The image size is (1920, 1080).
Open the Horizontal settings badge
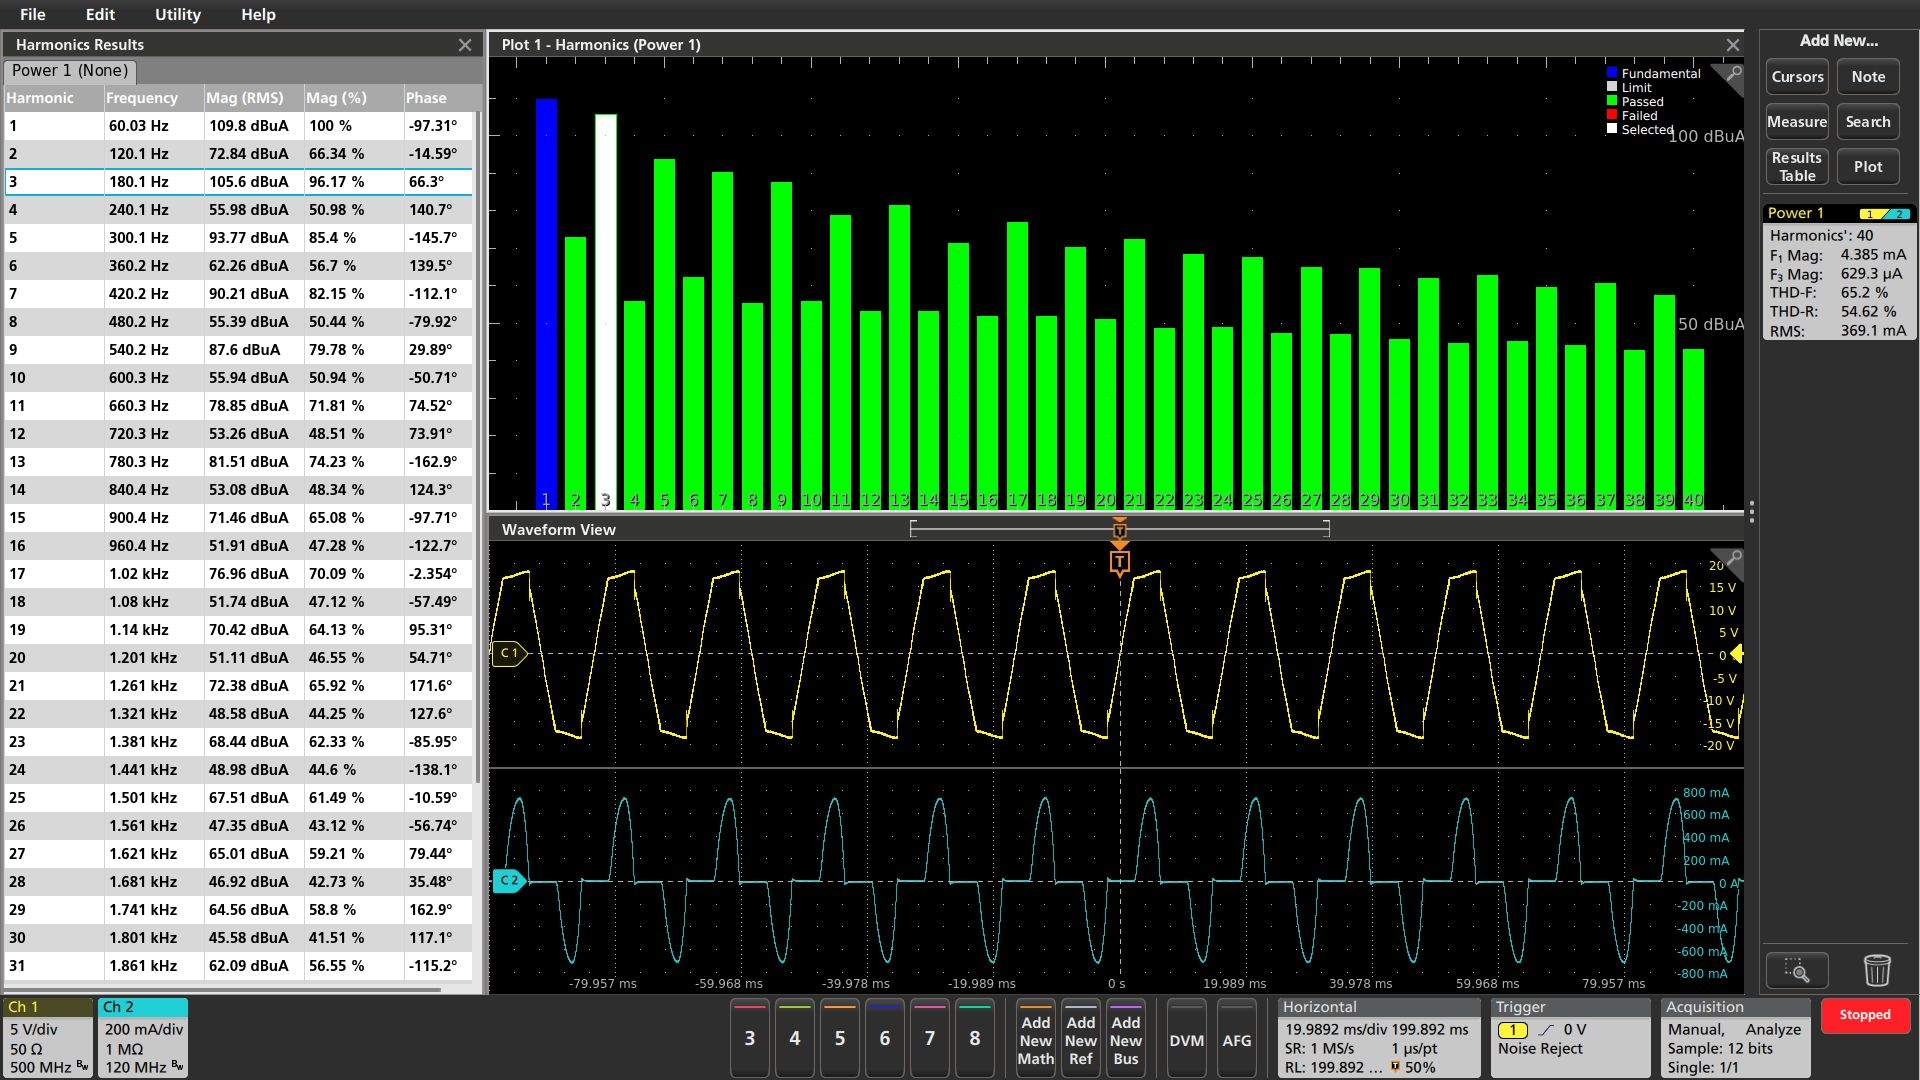(x=1377, y=1037)
